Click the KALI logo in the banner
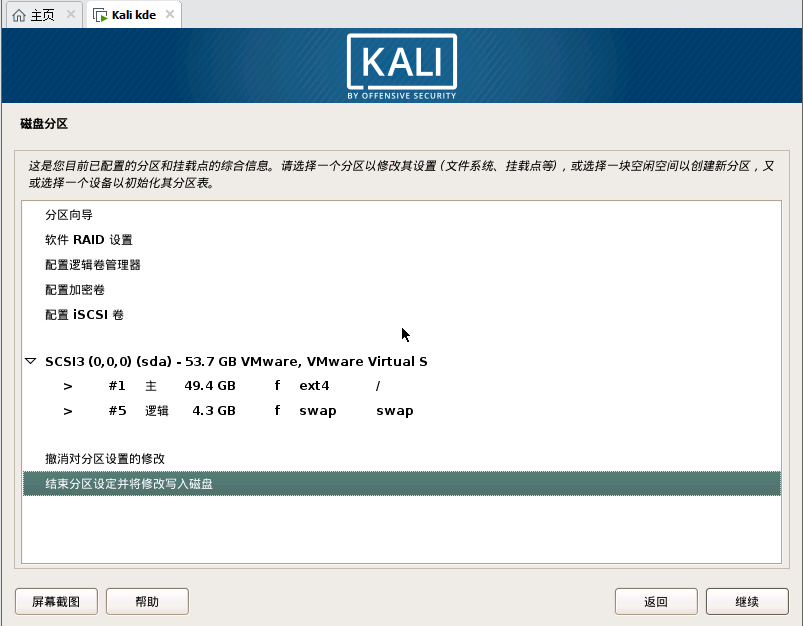Screen dimensions: 803x626 402,67
